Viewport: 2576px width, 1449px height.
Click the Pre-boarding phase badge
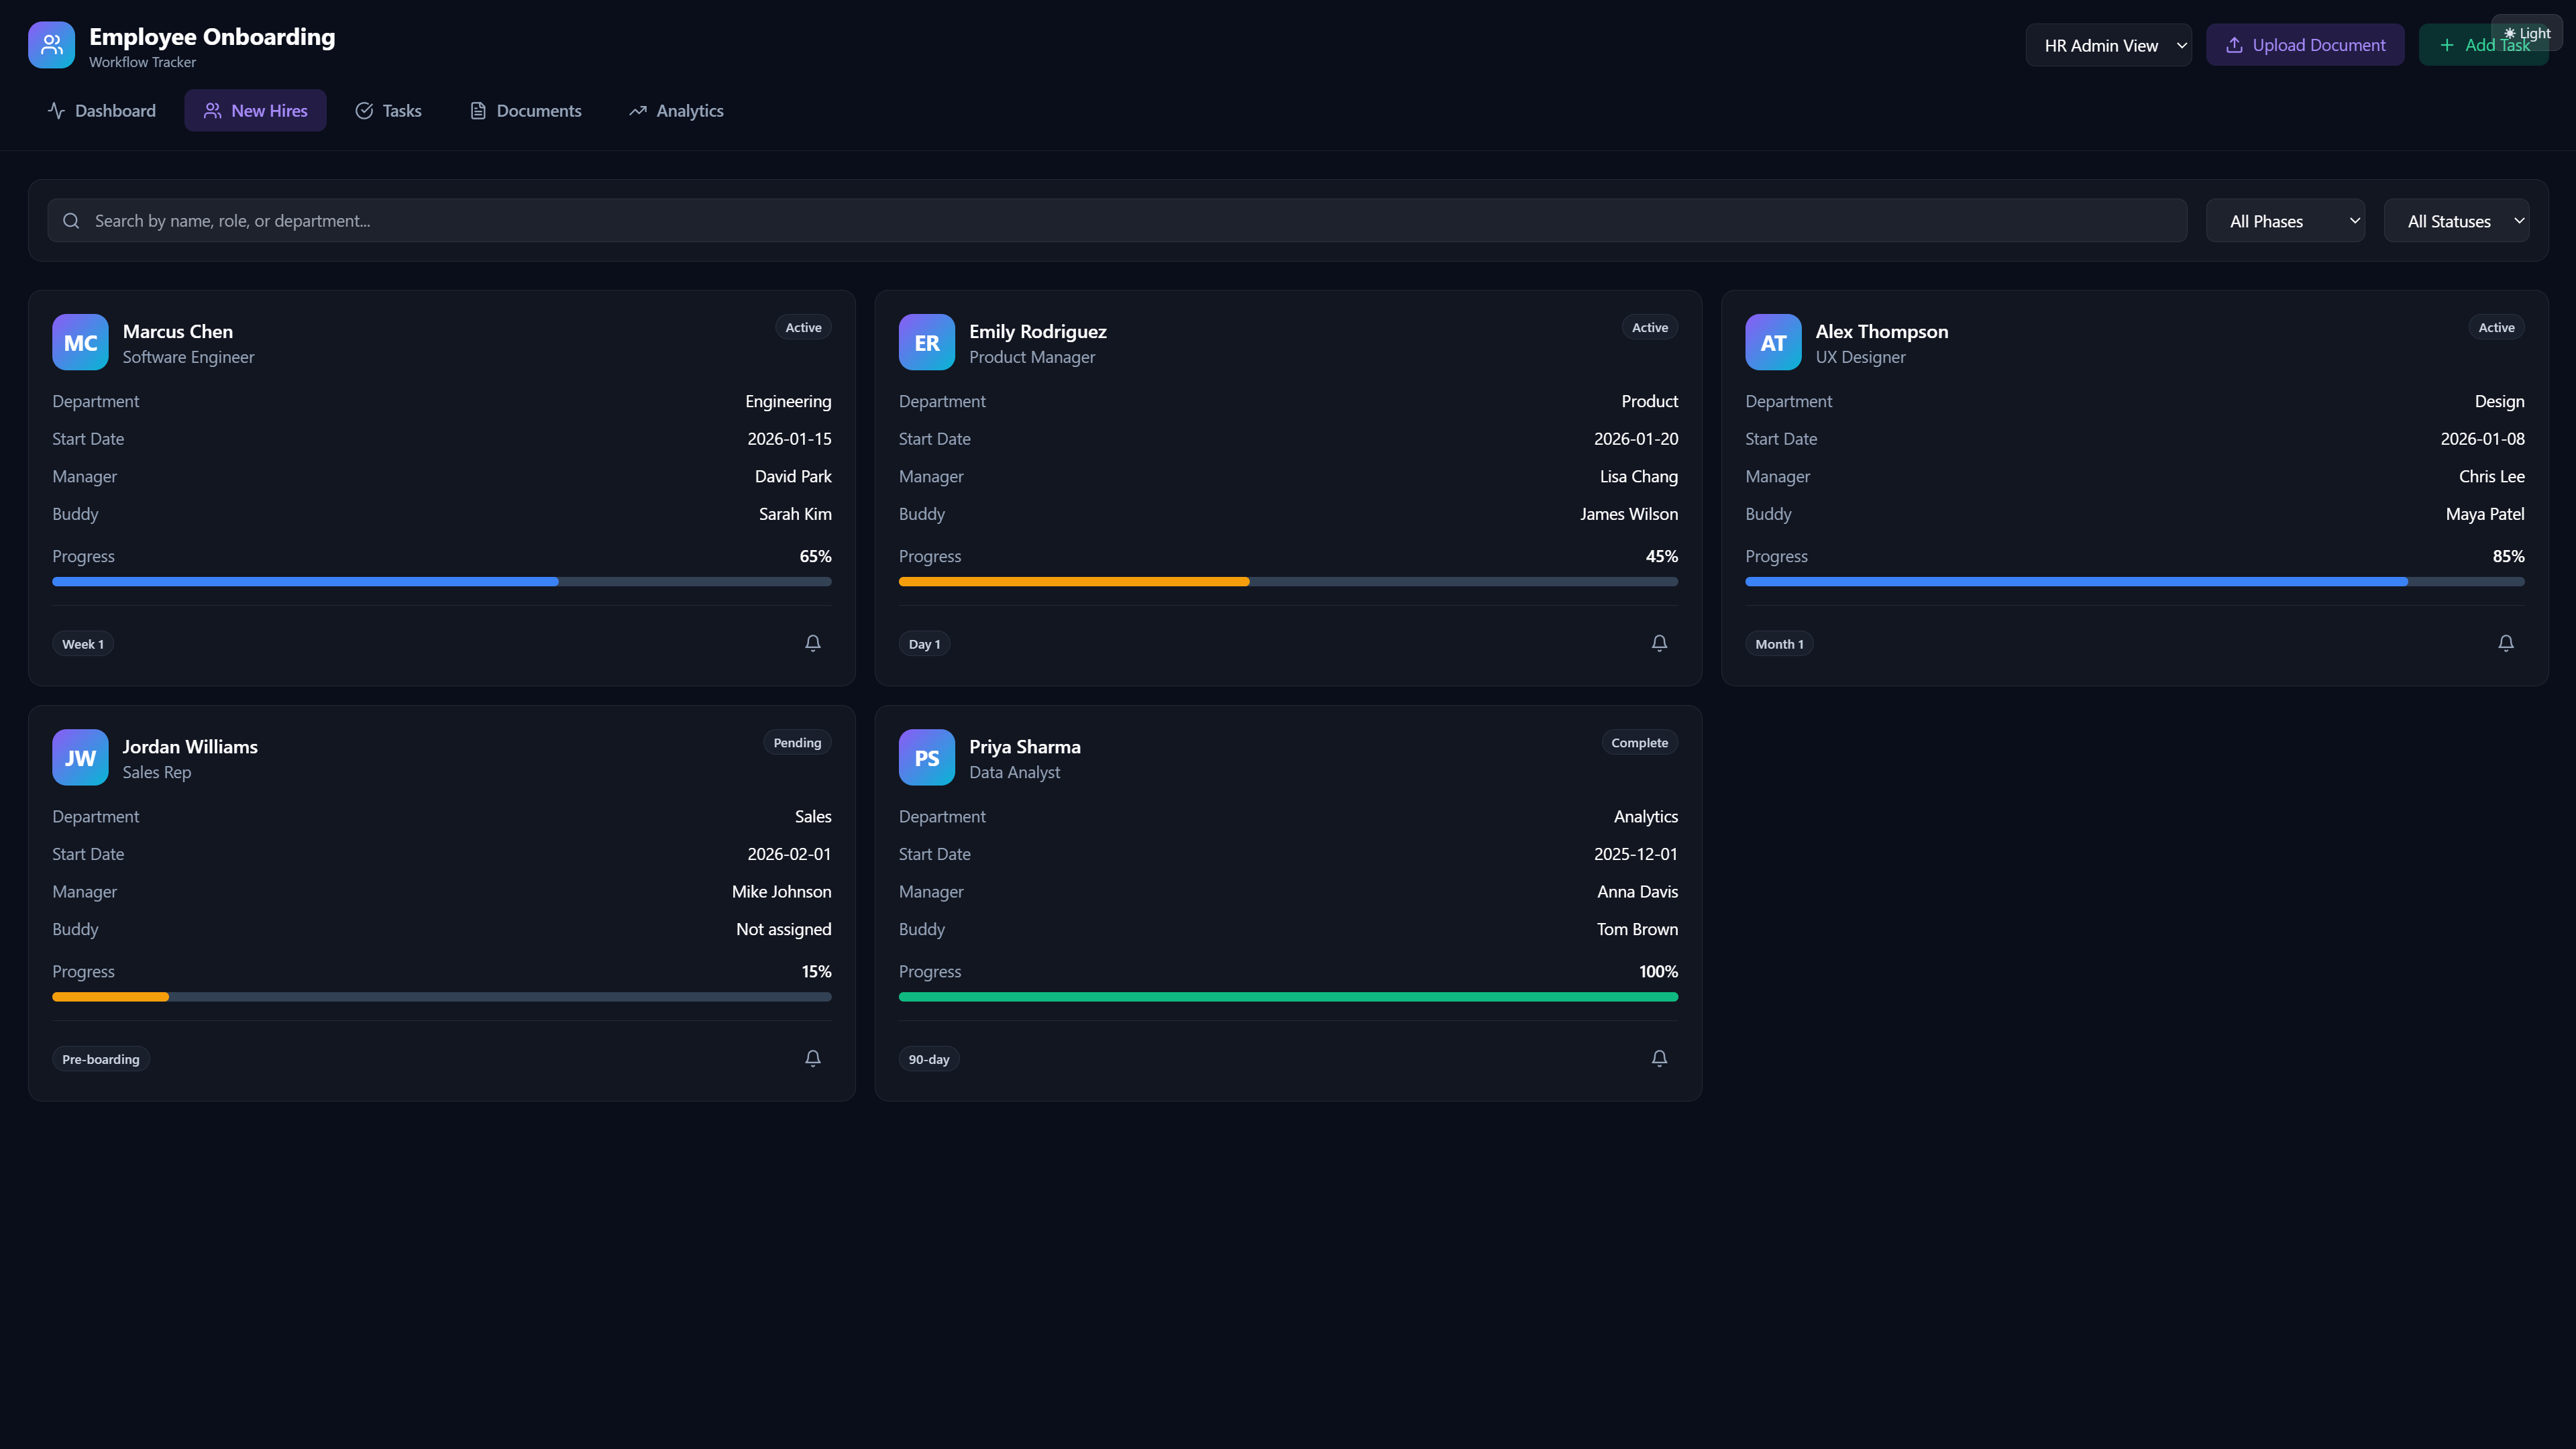coord(101,1059)
